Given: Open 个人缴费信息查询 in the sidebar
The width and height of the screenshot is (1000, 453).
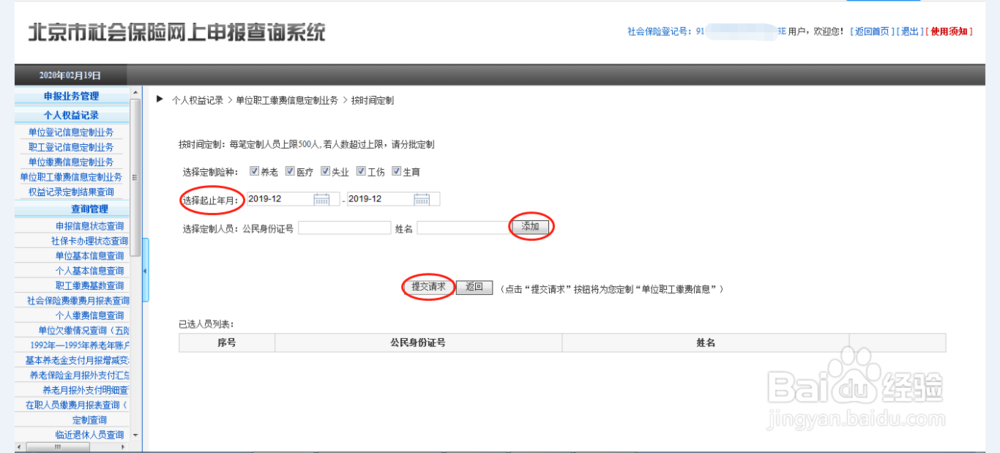Looking at the screenshot, I should coord(90,315).
